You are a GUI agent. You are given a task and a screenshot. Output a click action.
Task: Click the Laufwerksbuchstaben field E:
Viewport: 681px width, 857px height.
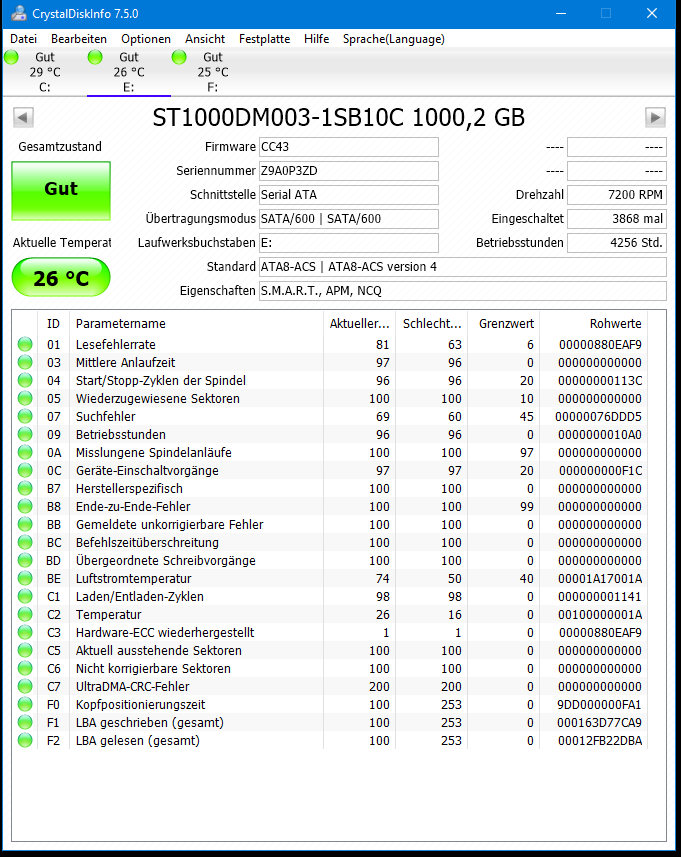pyautogui.click(x=349, y=243)
